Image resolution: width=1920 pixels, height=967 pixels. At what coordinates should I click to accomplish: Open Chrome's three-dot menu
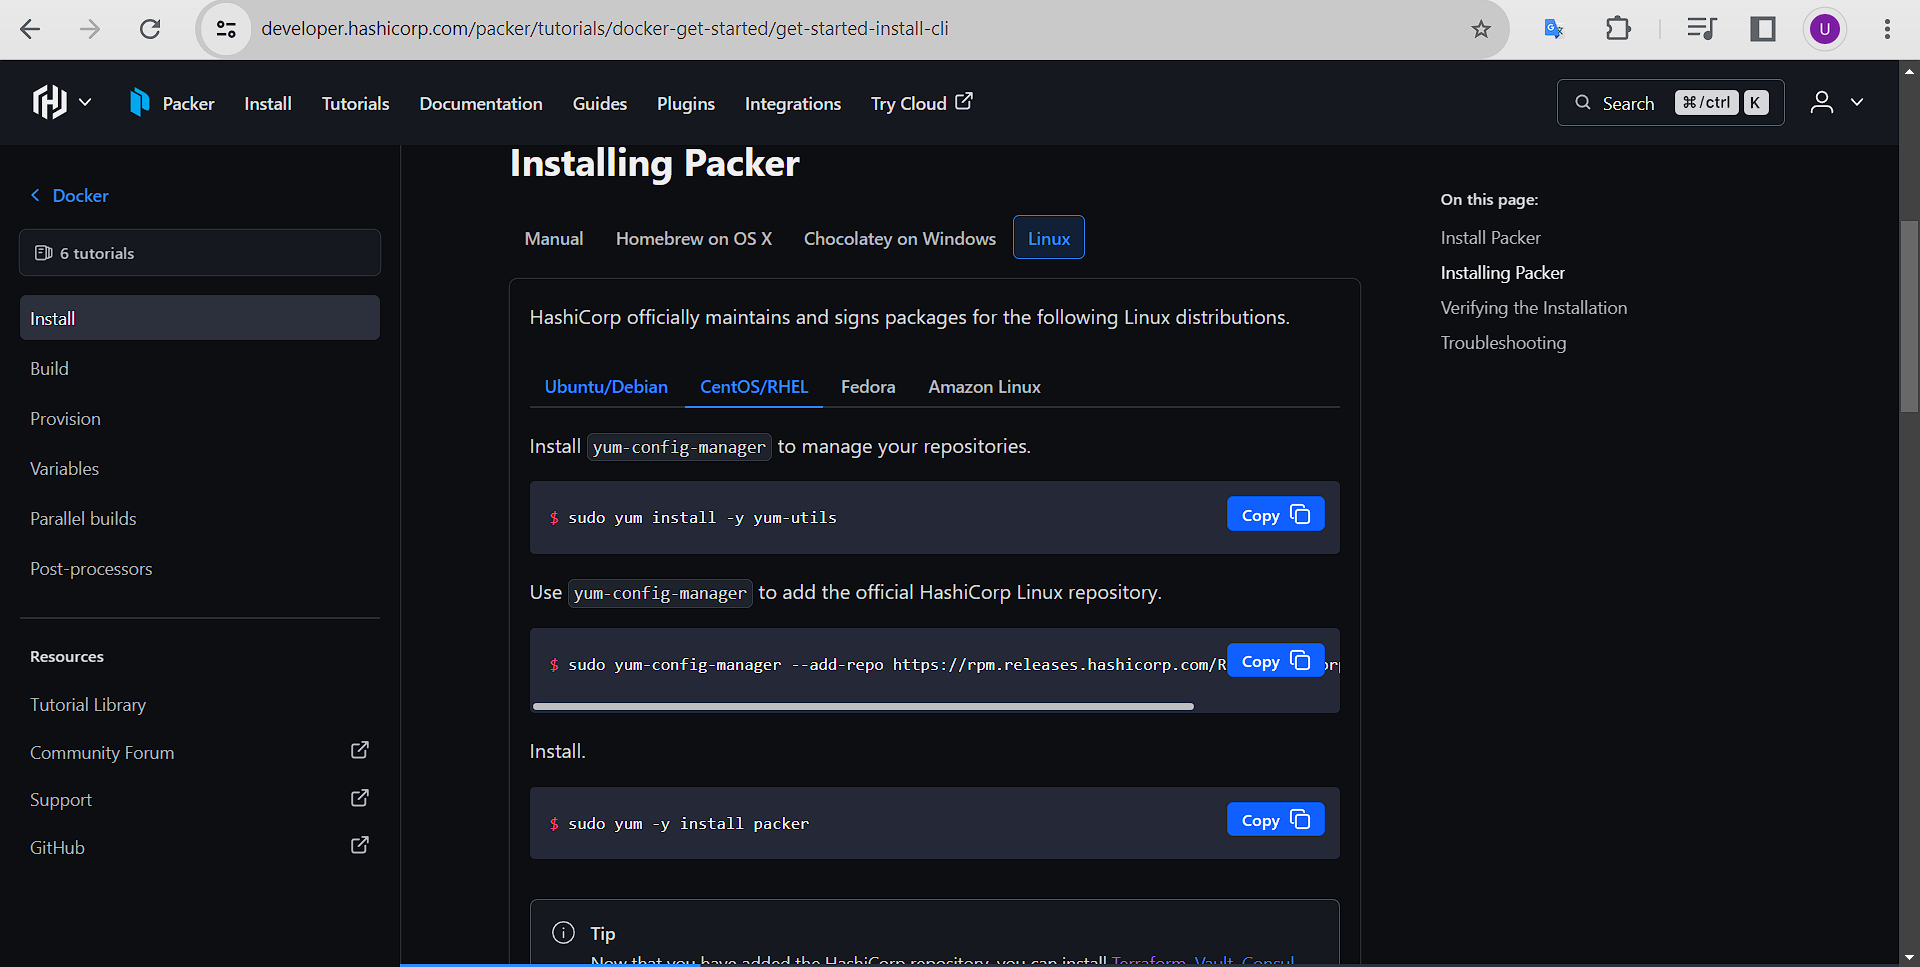point(1888,29)
